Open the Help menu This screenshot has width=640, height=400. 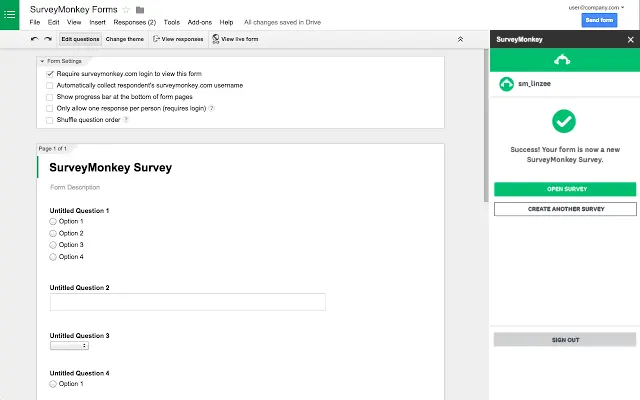click(226, 22)
